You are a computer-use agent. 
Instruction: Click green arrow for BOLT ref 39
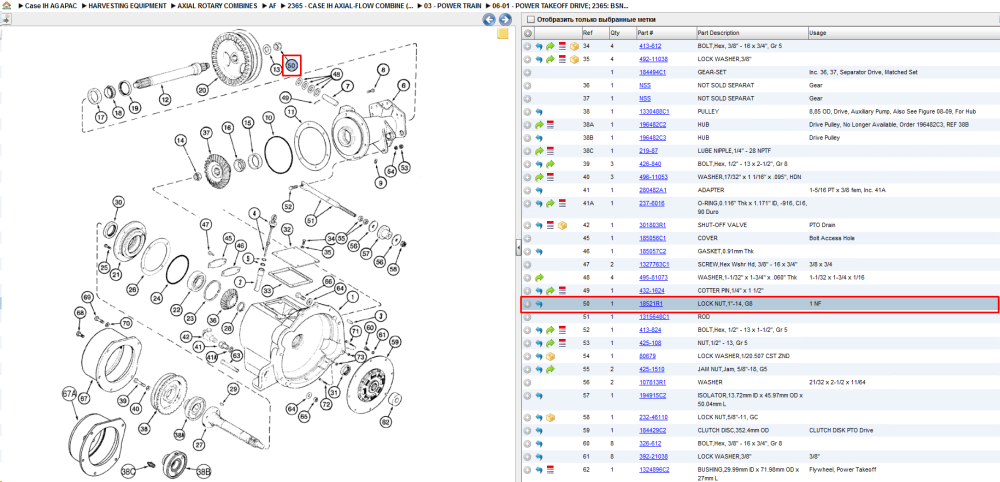point(550,164)
